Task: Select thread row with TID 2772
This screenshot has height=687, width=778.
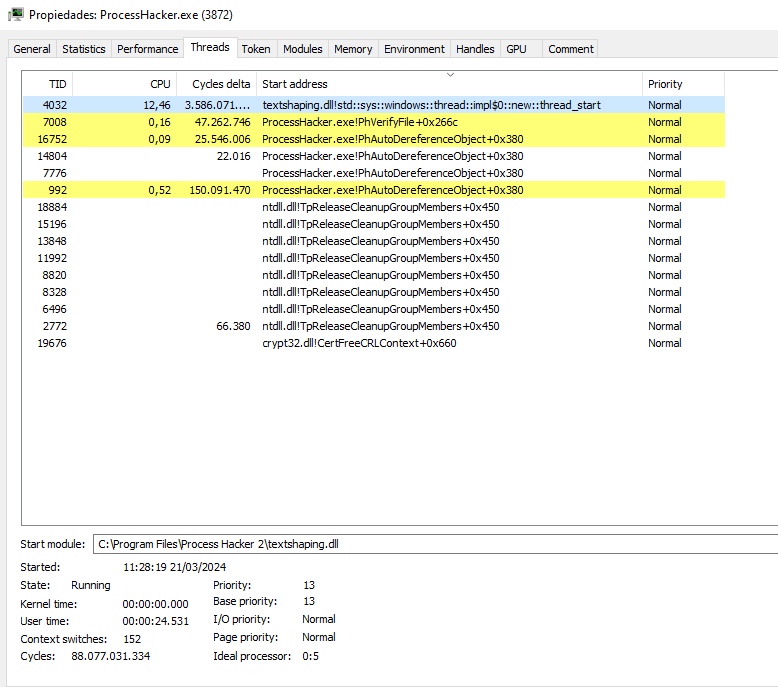Action: [x=374, y=326]
